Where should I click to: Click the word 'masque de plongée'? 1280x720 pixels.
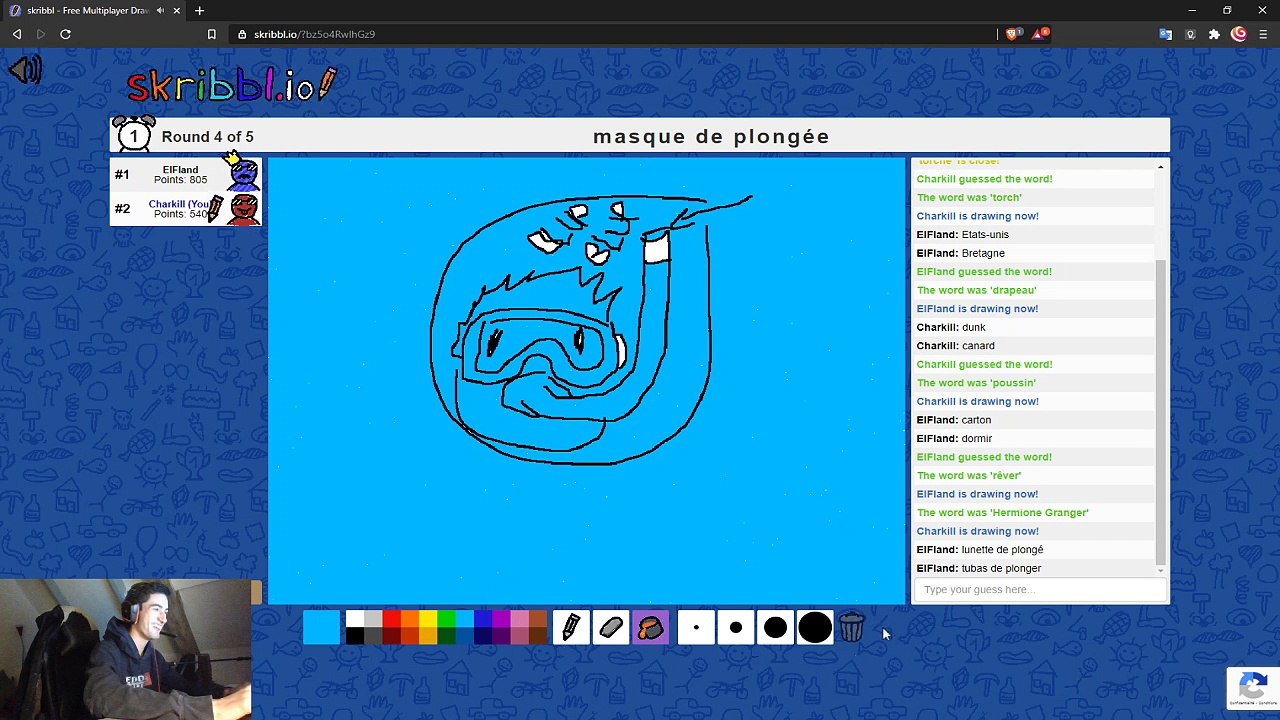711,137
